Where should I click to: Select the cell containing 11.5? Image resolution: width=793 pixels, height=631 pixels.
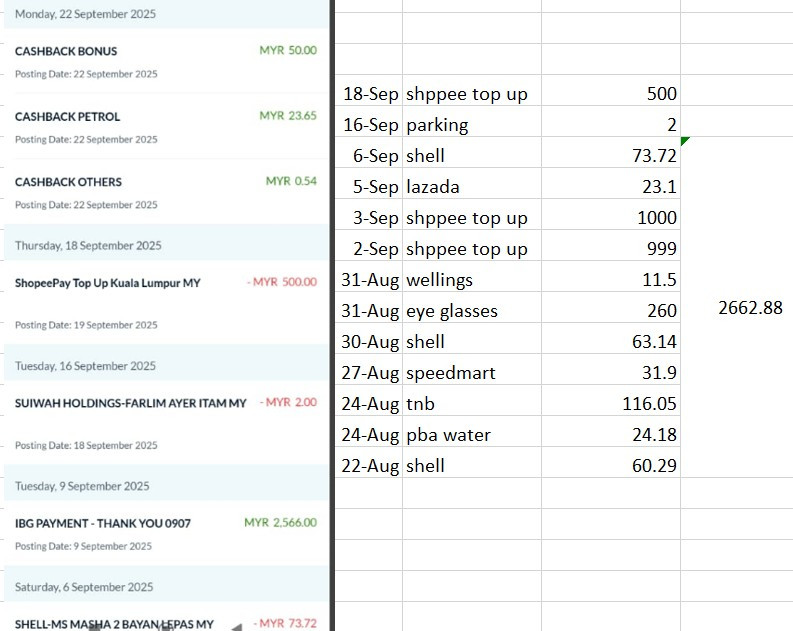[x=611, y=277]
